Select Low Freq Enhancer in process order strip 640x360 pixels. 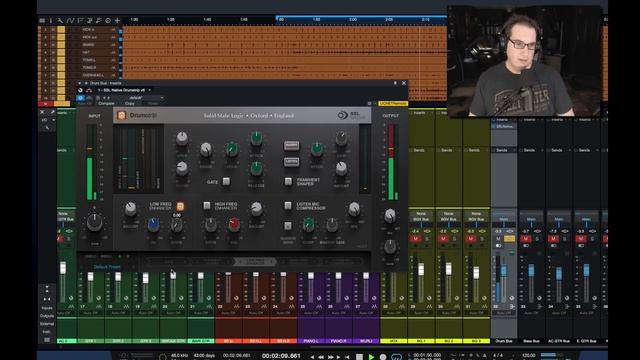255,261
